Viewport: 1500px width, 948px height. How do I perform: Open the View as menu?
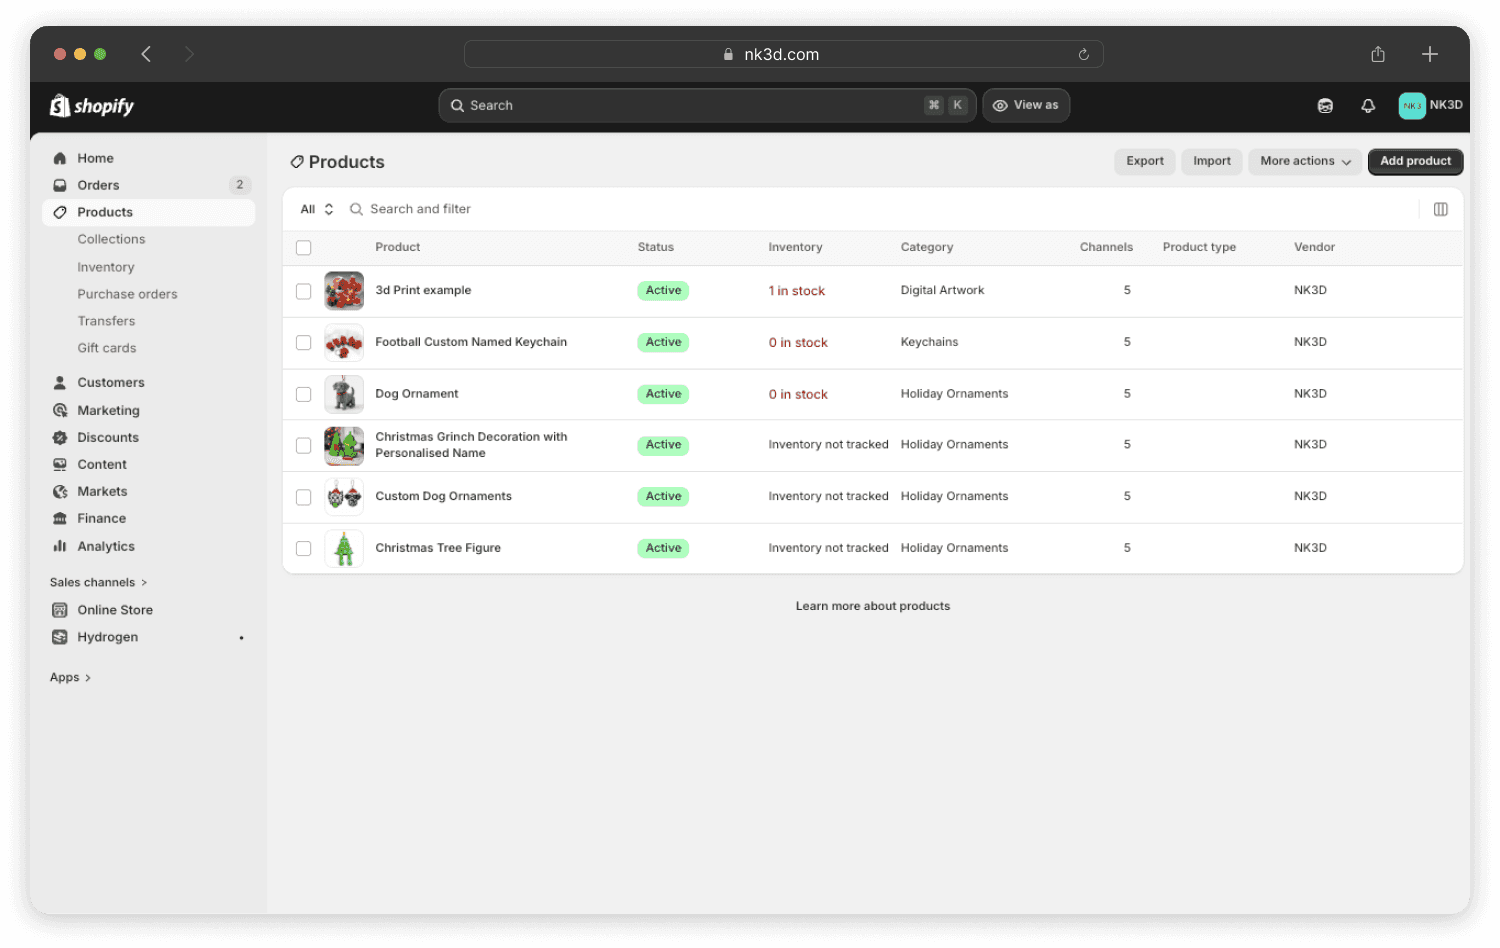pos(1026,105)
